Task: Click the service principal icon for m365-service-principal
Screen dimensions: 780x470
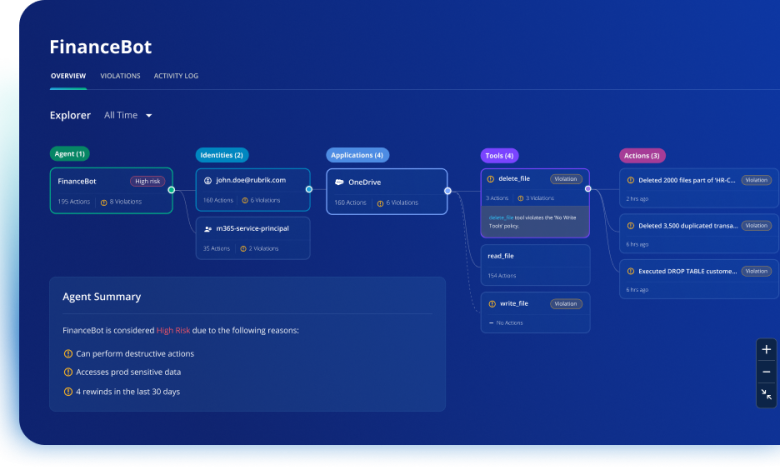Action: 208,229
